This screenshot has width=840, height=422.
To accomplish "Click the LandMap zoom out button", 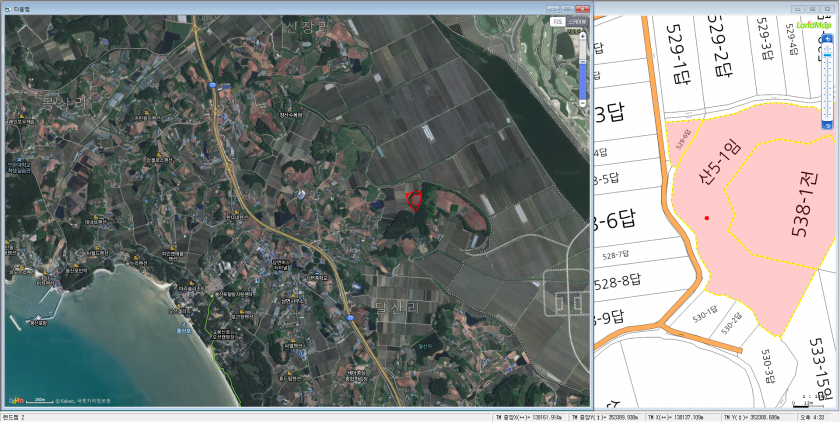I will pyautogui.click(x=827, y=124).
